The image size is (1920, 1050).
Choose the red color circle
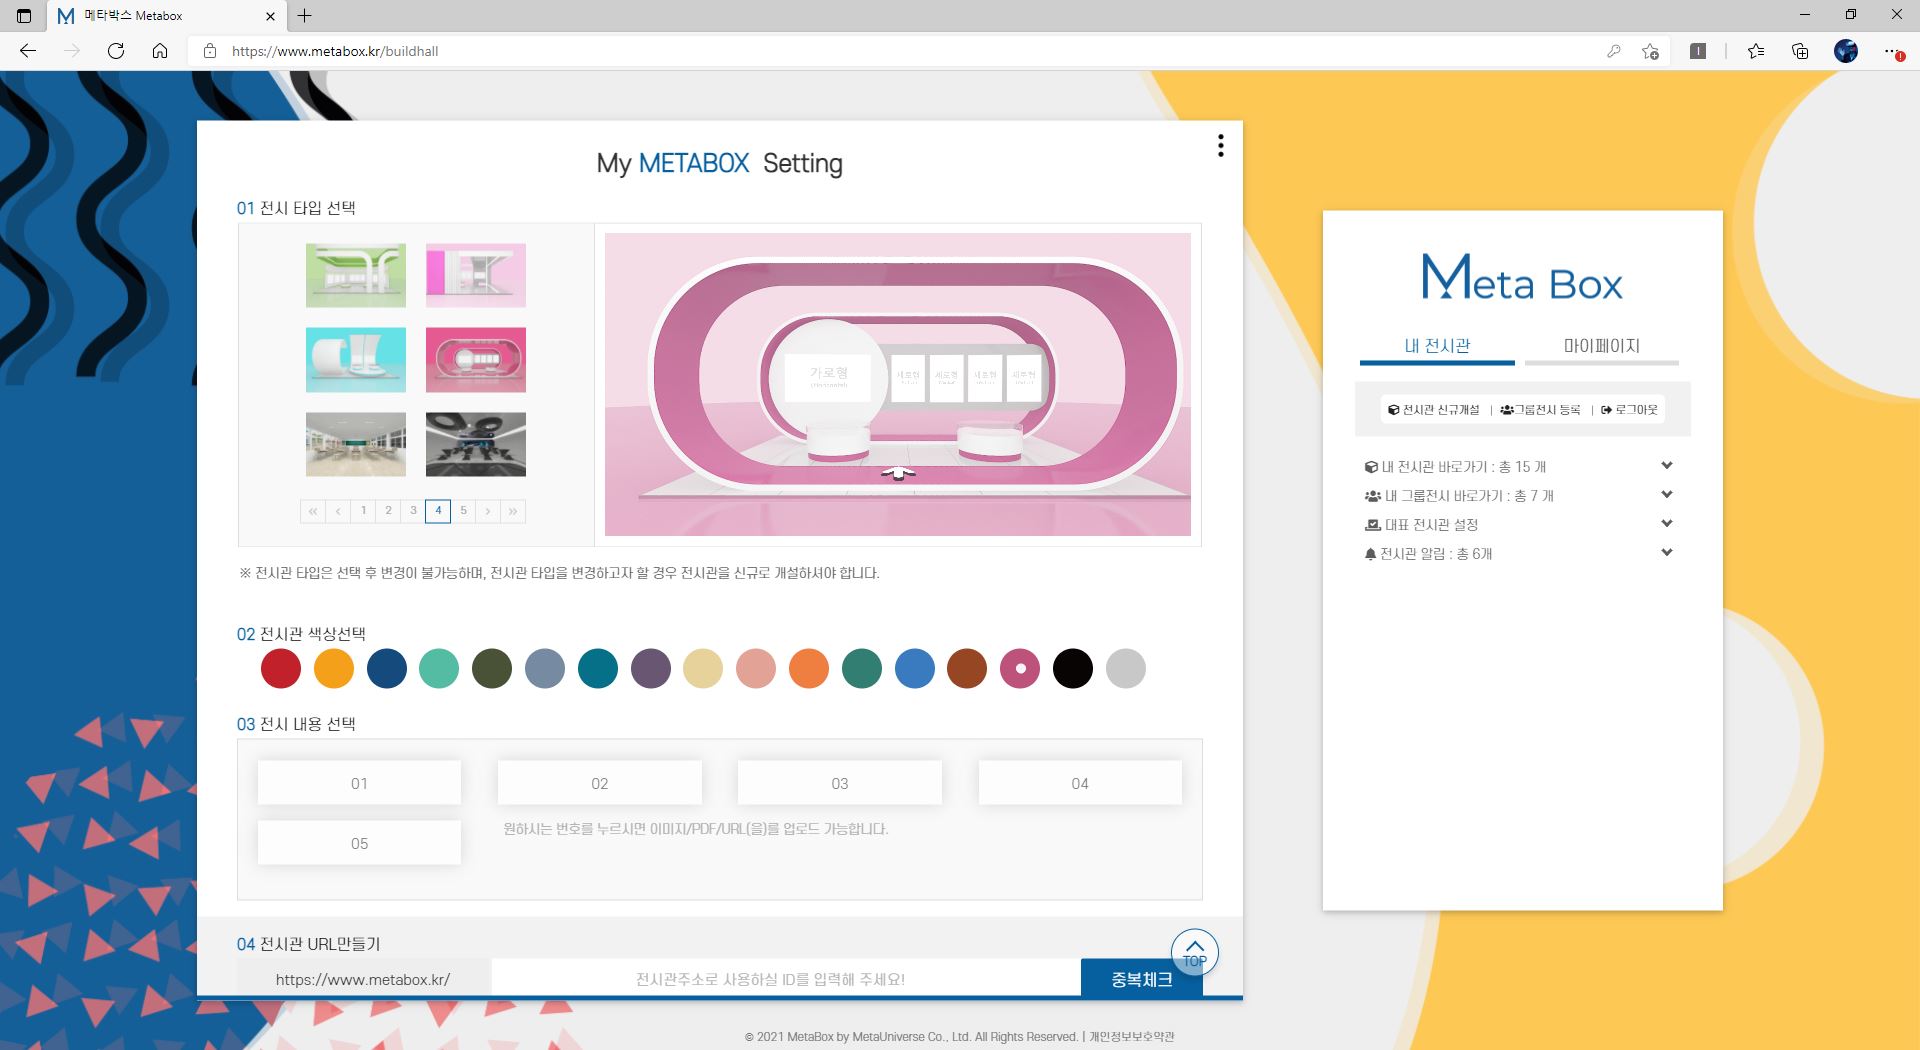(x=281, y=668)
